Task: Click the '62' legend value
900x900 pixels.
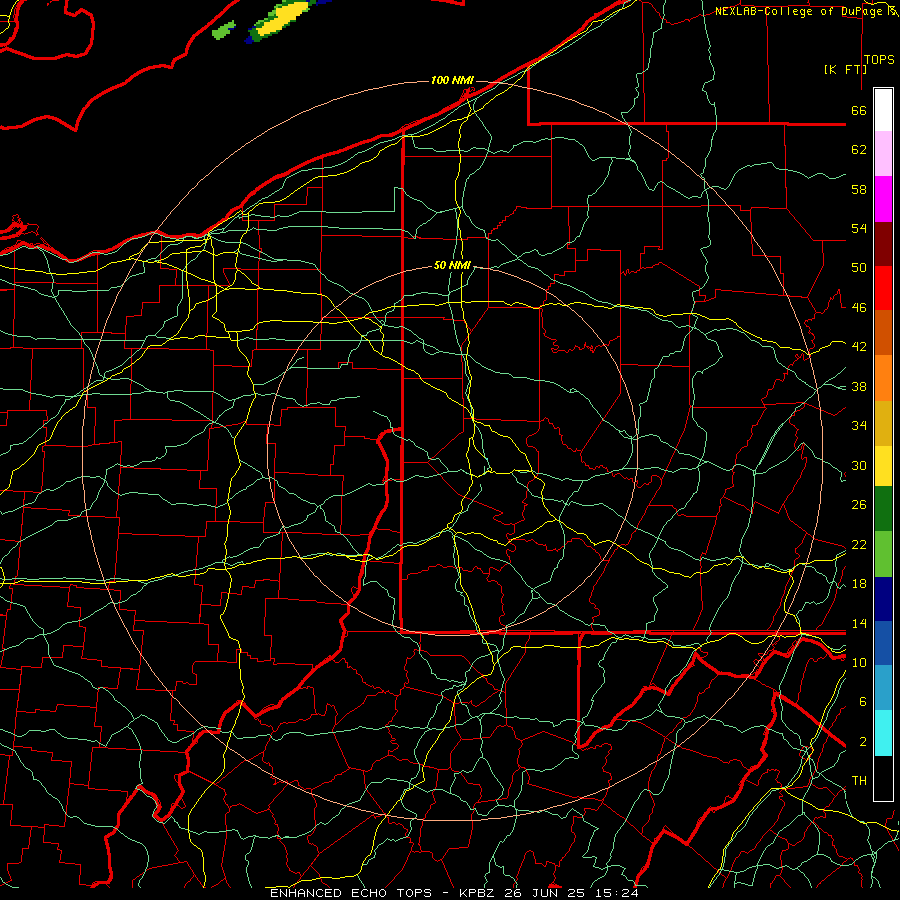Action: 859,150
